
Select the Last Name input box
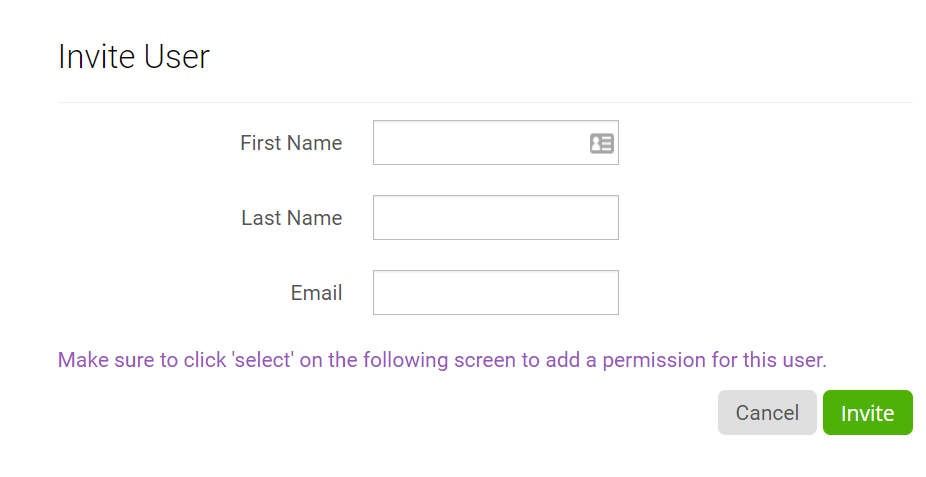(x=495, y=218)
